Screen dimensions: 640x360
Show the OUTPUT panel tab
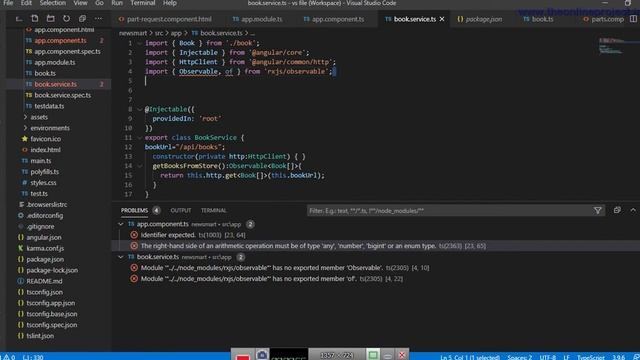click(x=181, y=211)
